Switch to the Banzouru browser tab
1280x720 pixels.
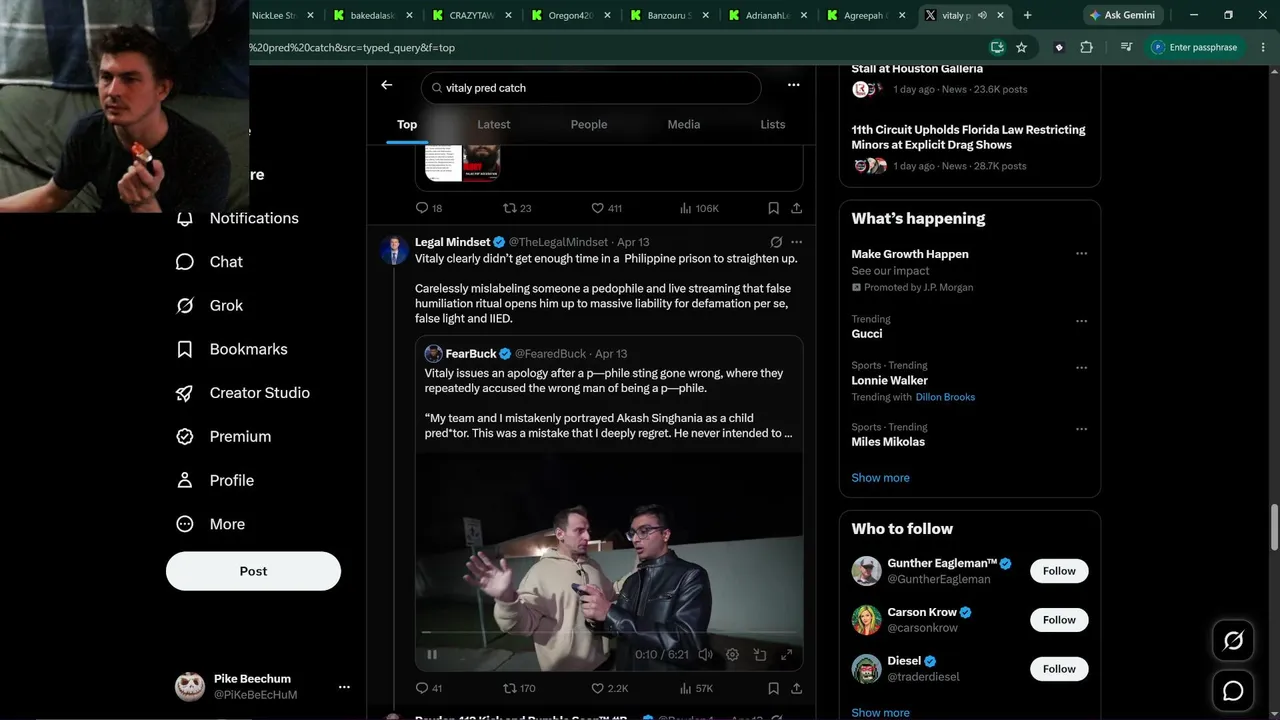pos(667,15)
